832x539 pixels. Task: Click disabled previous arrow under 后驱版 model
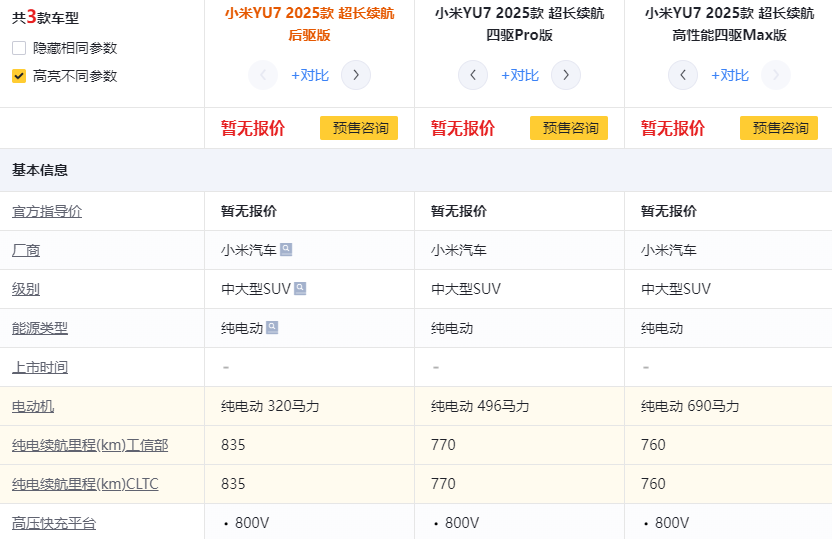(263, 75)
